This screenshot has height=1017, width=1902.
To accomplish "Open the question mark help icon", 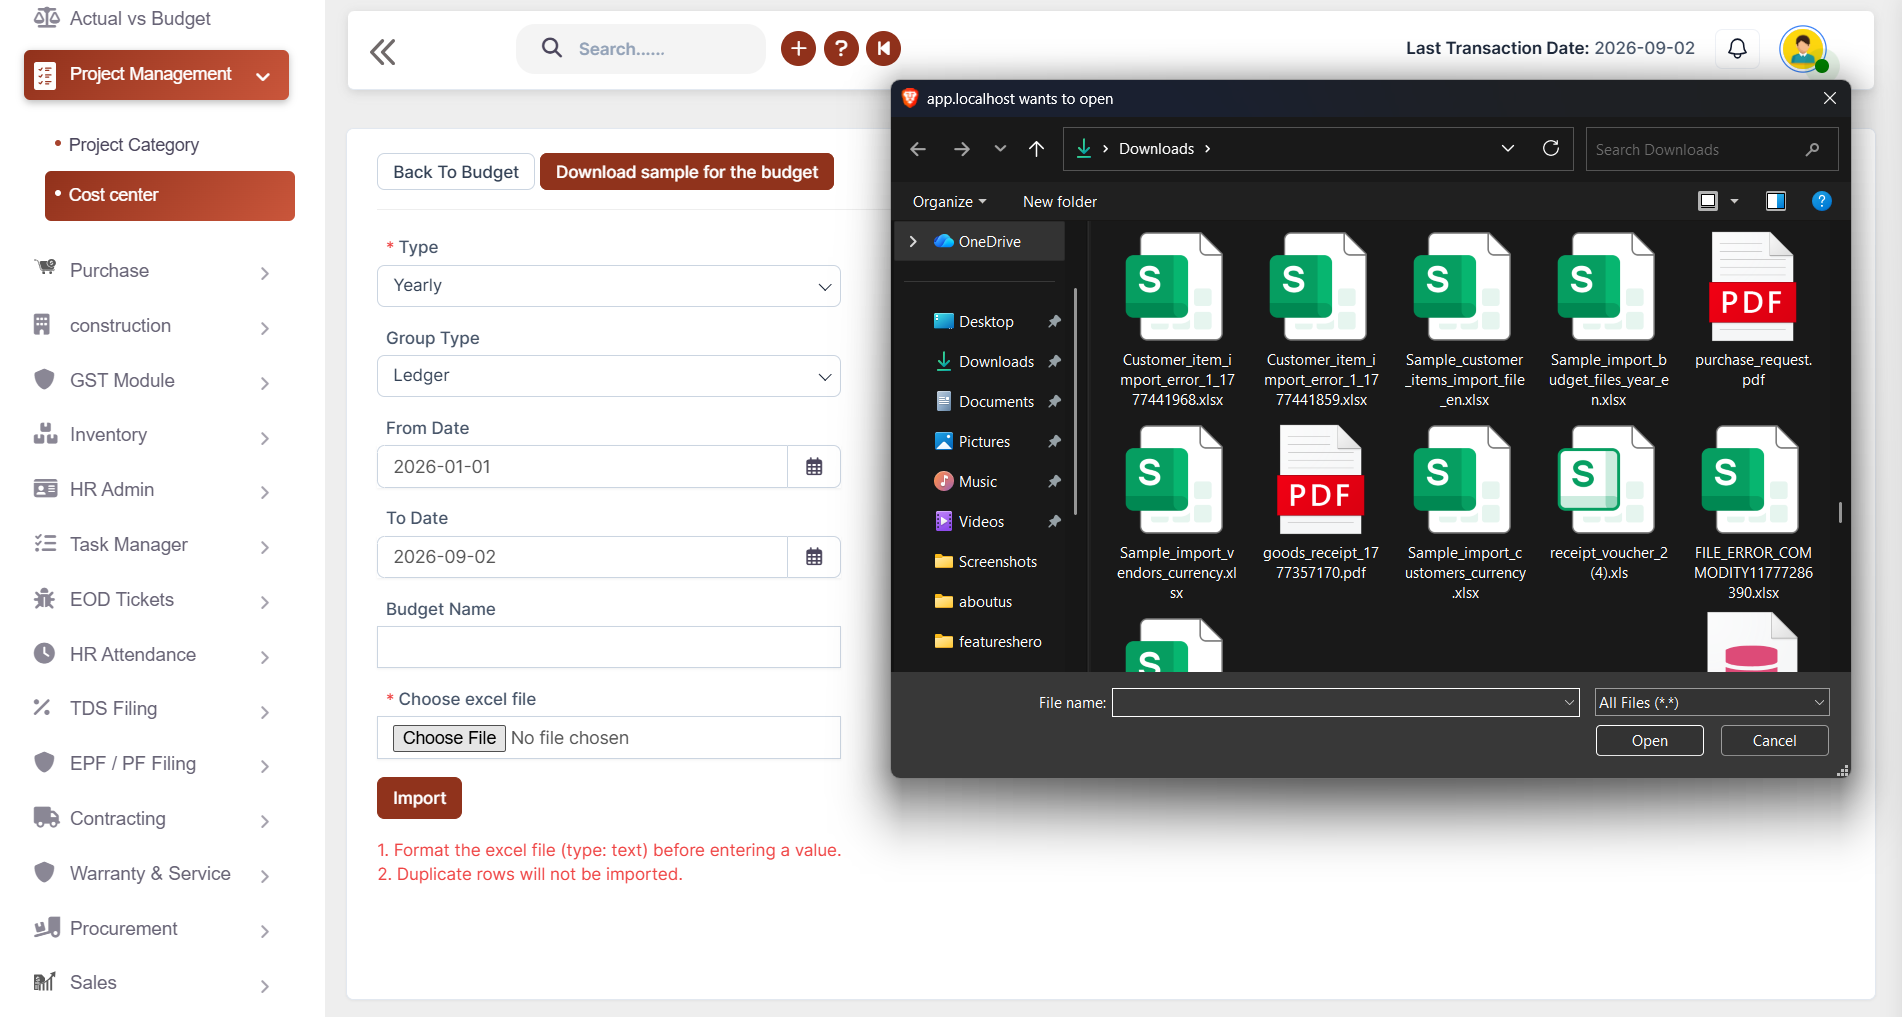I will pos(841,48).
